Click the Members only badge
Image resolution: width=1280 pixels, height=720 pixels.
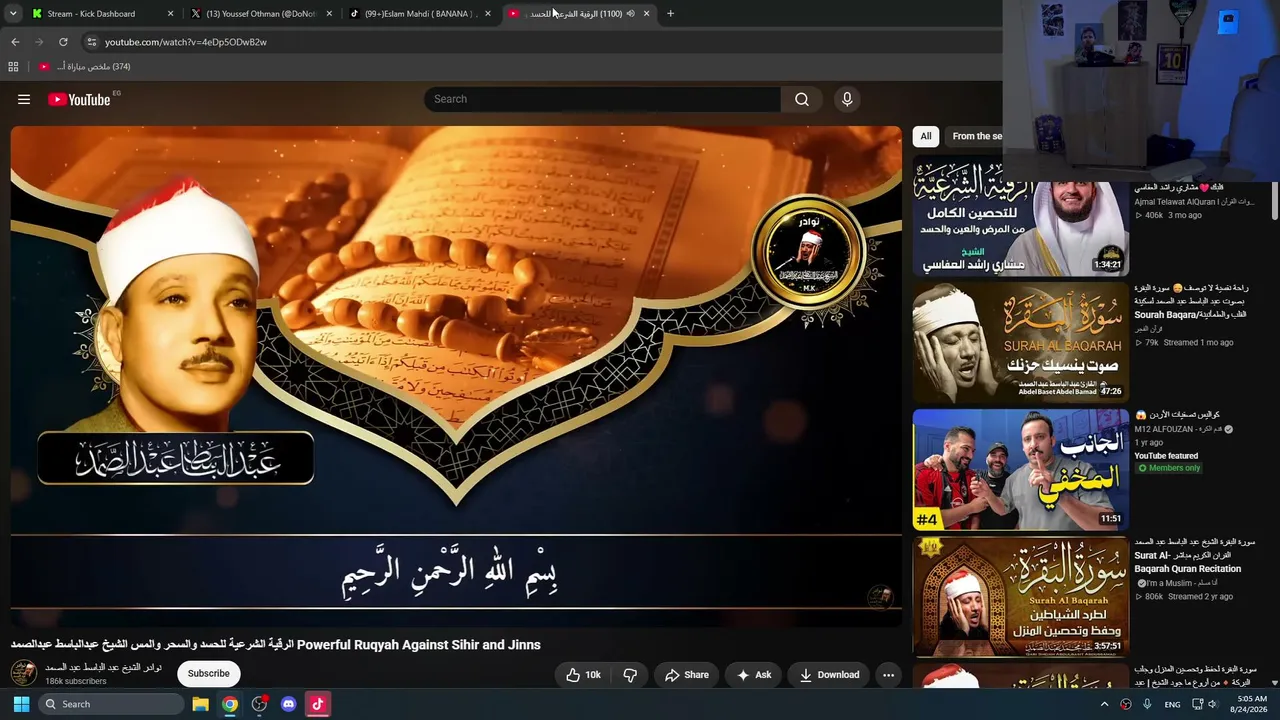(1168, 468)
